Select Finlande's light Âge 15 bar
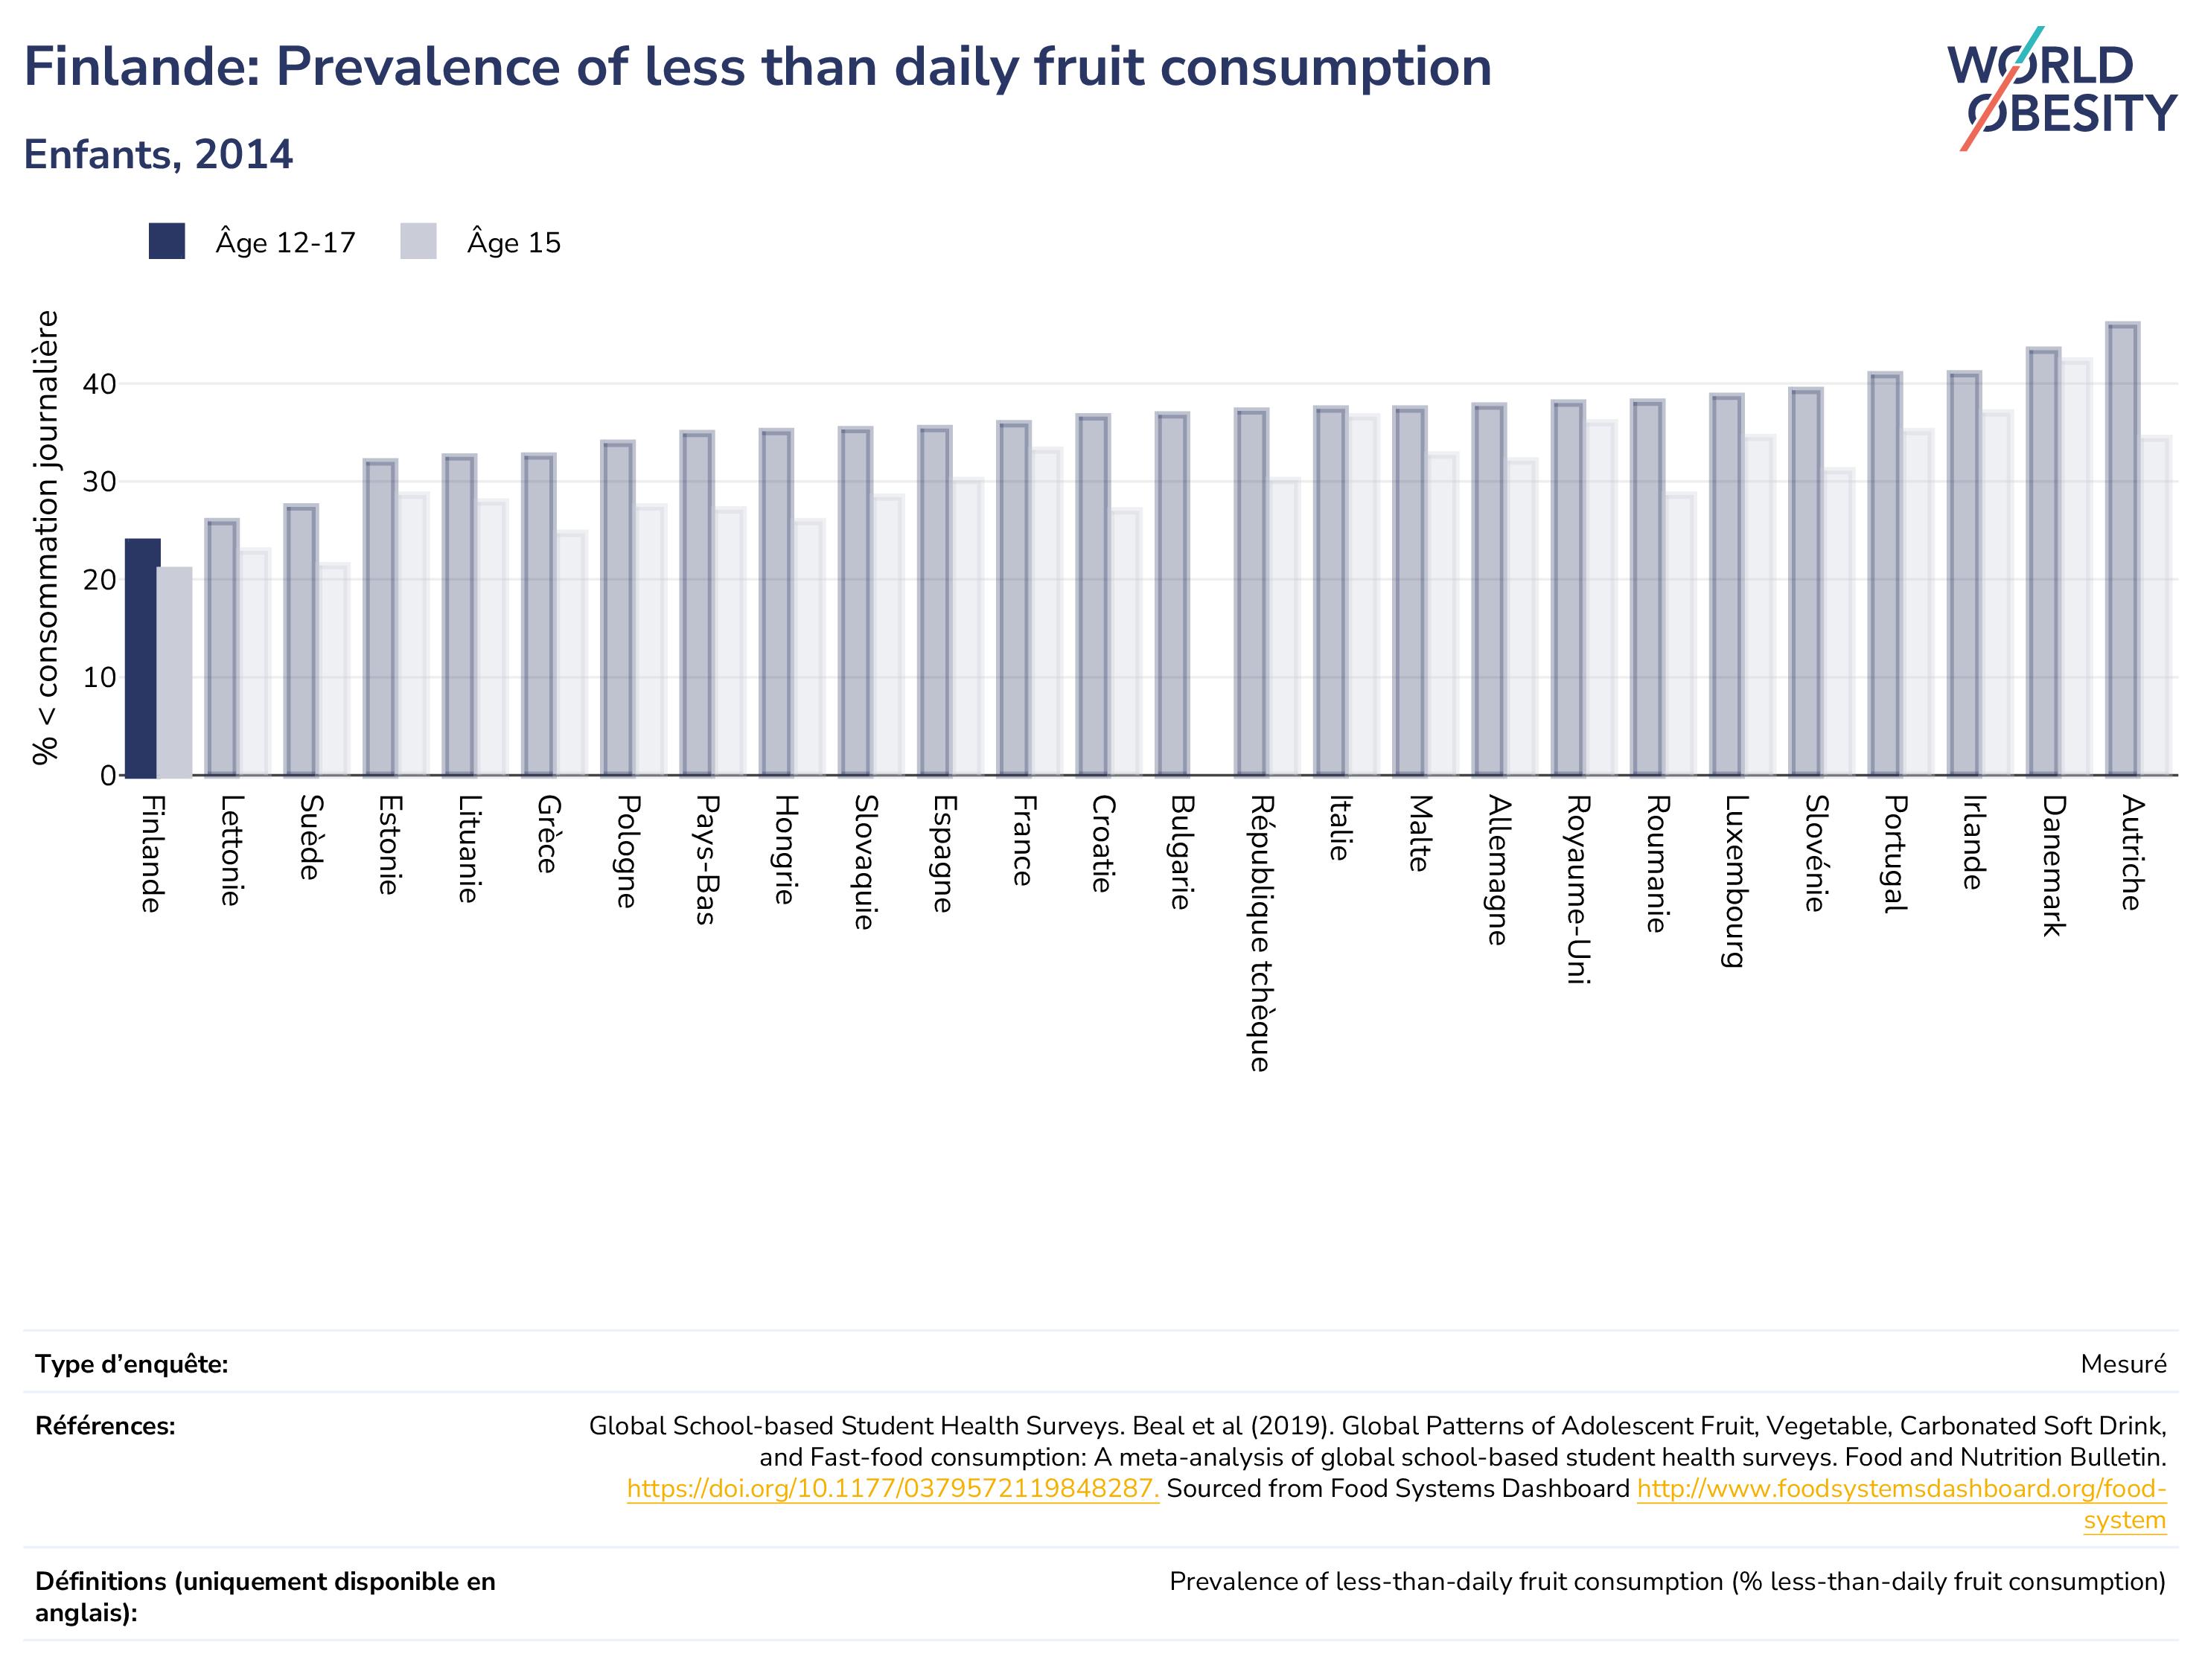The width and height of the screenshot is (2202, 1680). coord(175,672)
